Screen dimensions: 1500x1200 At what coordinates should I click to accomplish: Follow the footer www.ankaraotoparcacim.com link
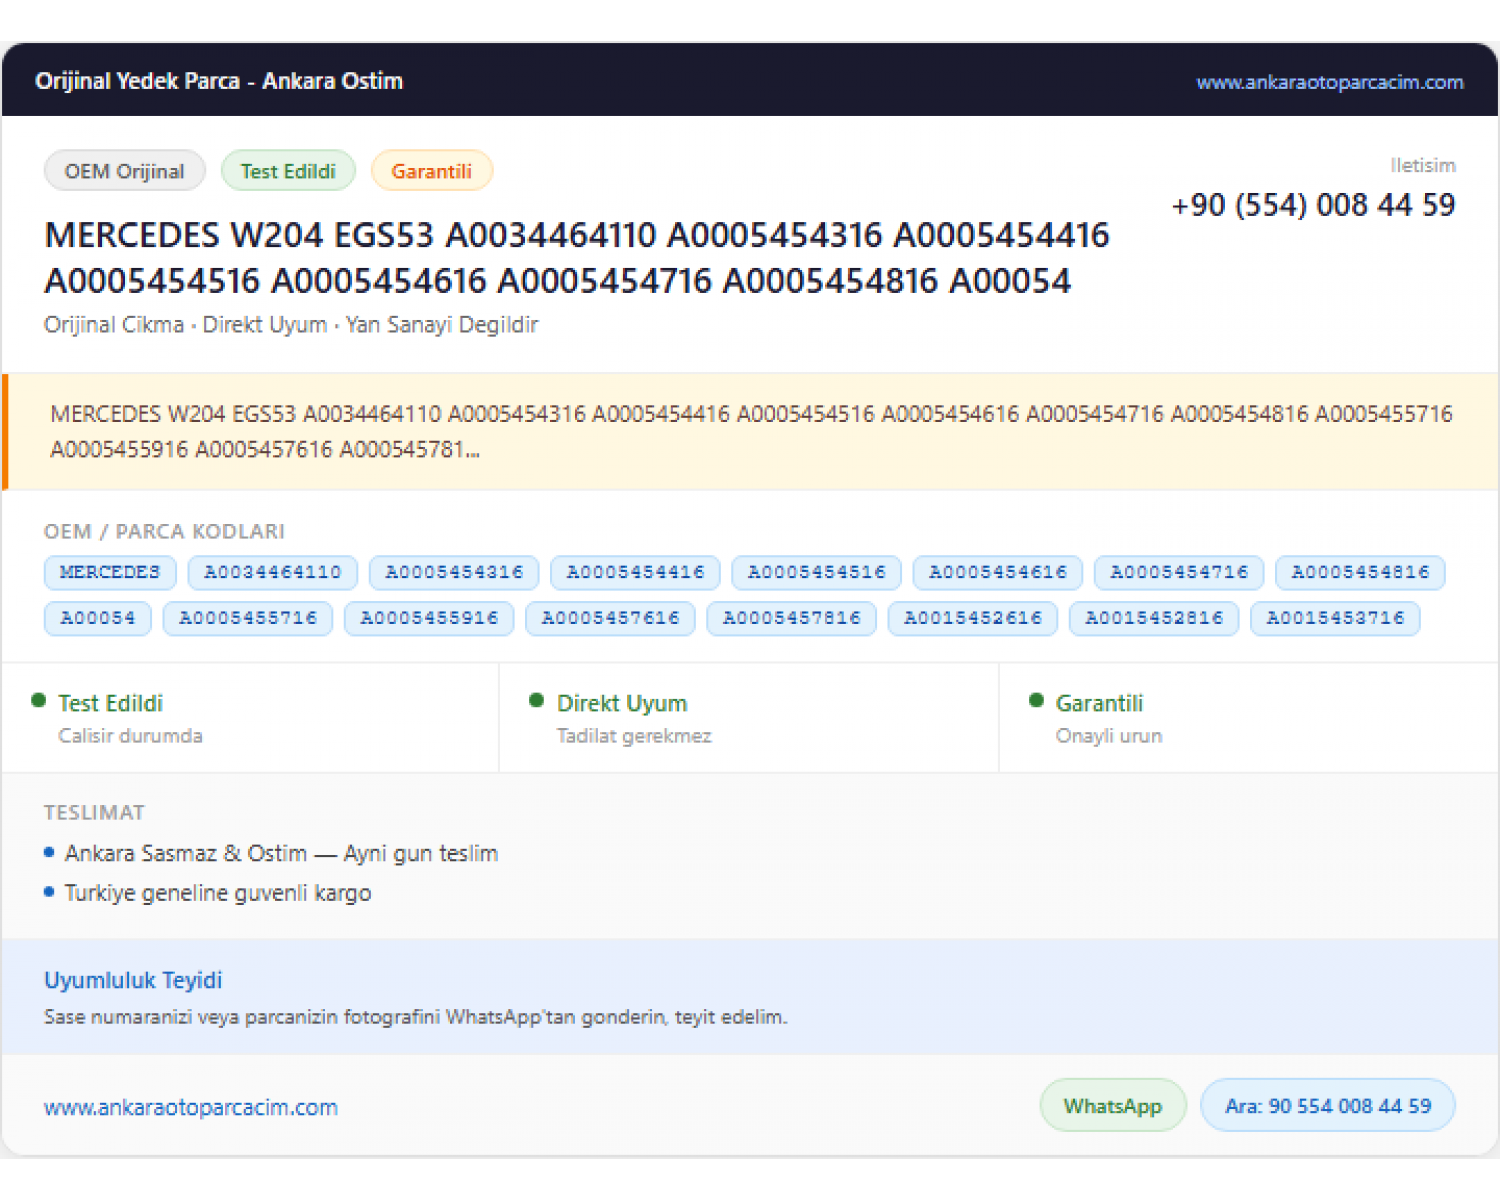coord(191,1107)
